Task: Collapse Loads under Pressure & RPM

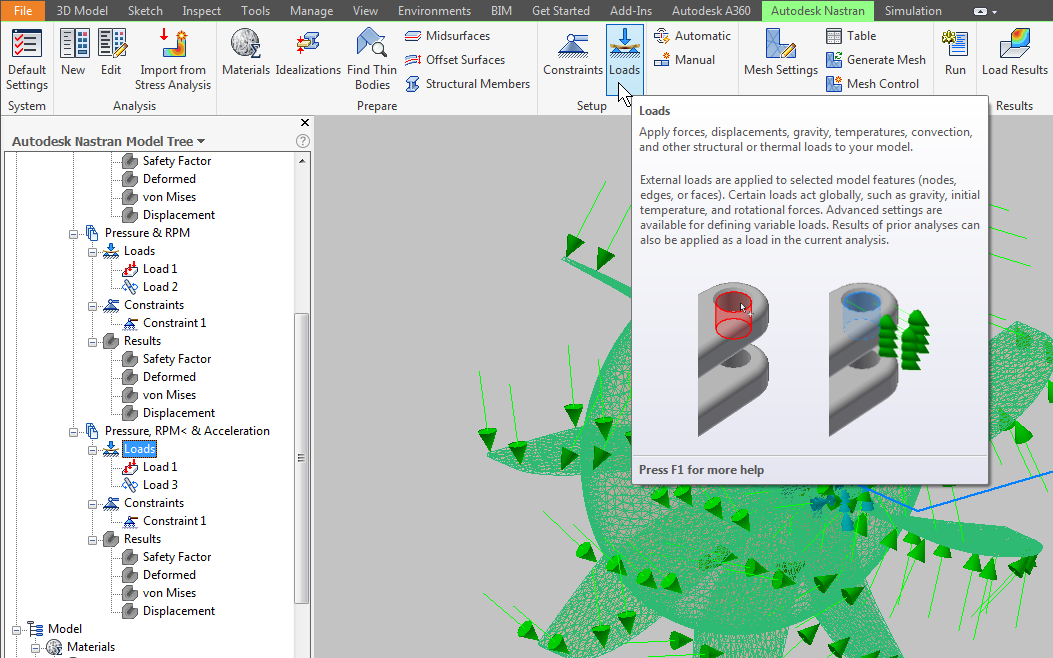Action: click(93, 252)
